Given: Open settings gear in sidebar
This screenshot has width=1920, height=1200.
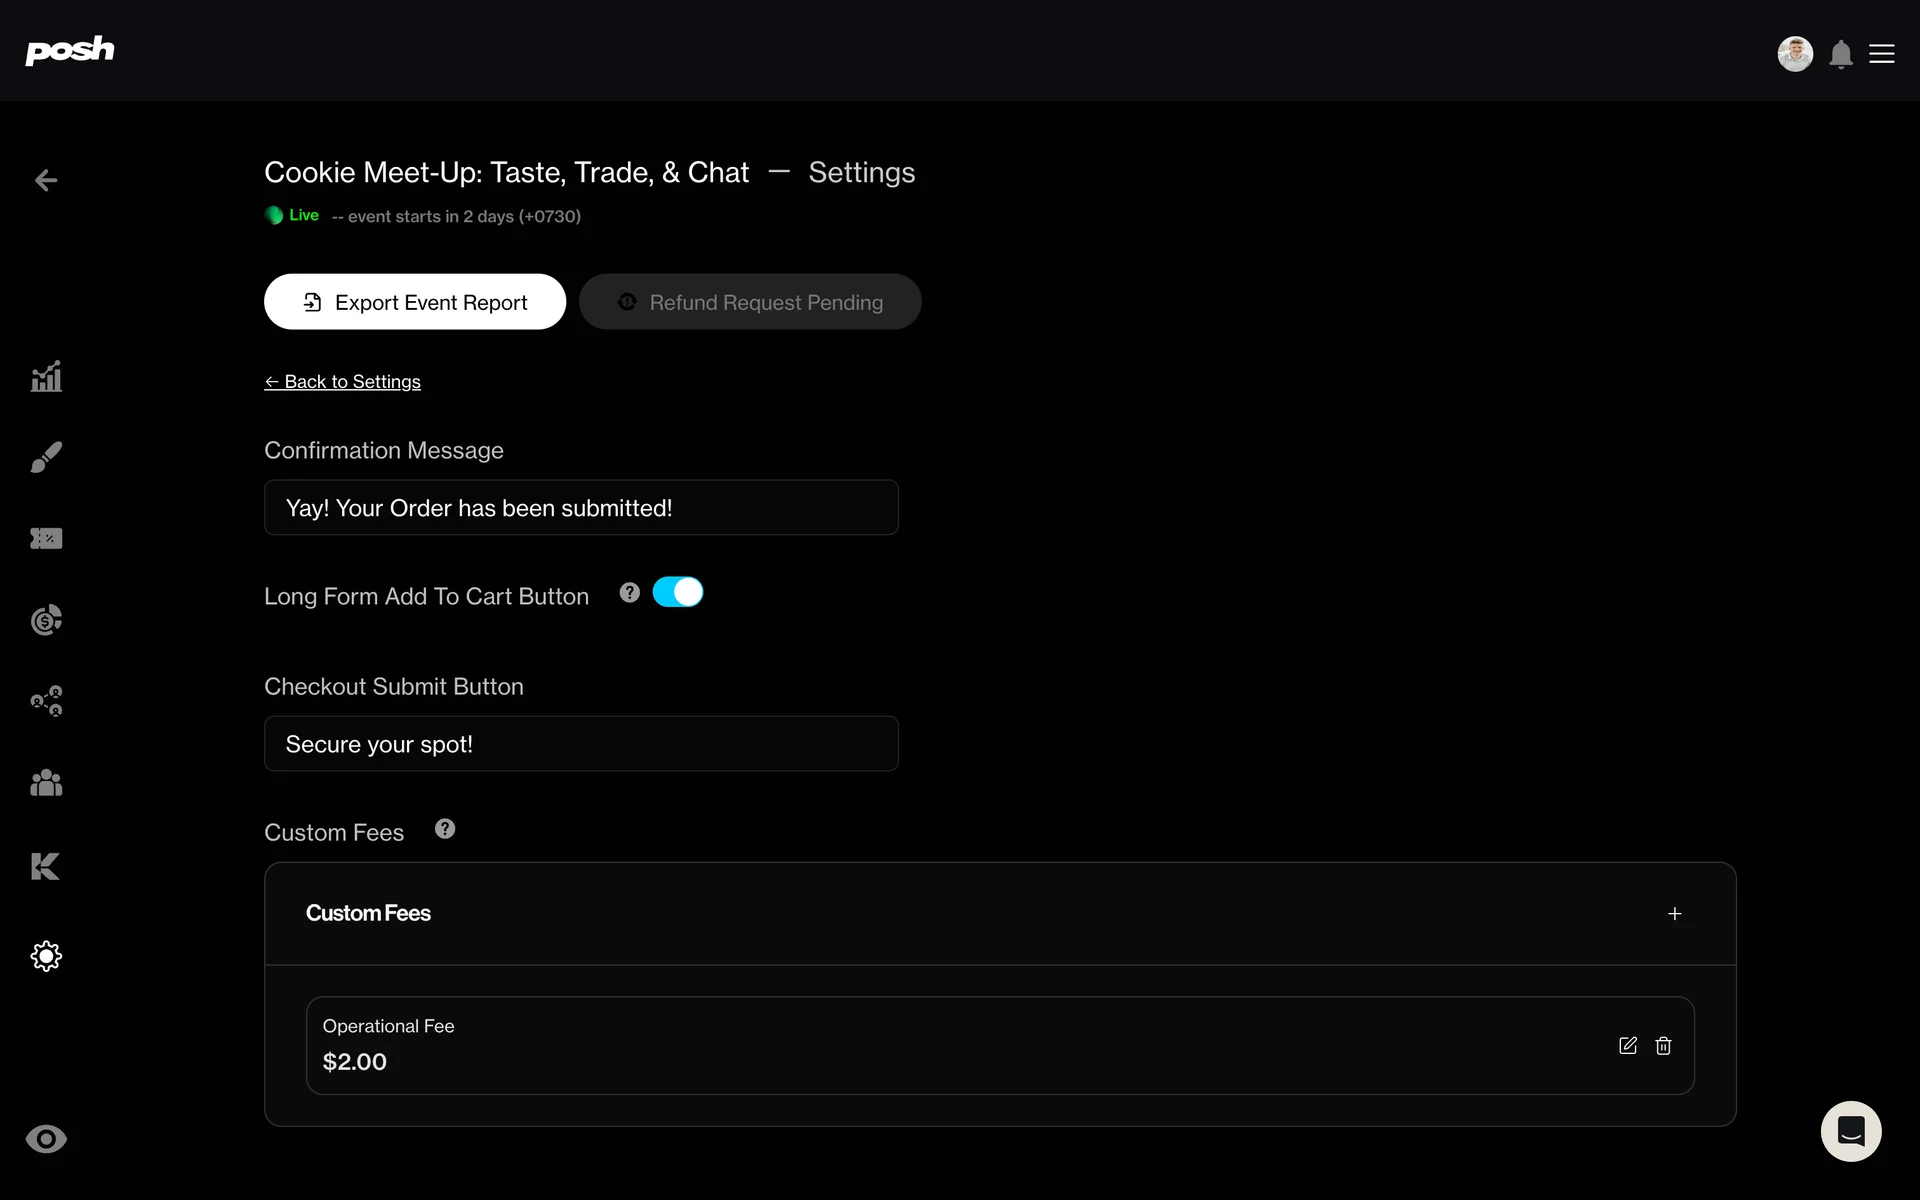Looking at the screenshot, I should [x=46, y=956].
